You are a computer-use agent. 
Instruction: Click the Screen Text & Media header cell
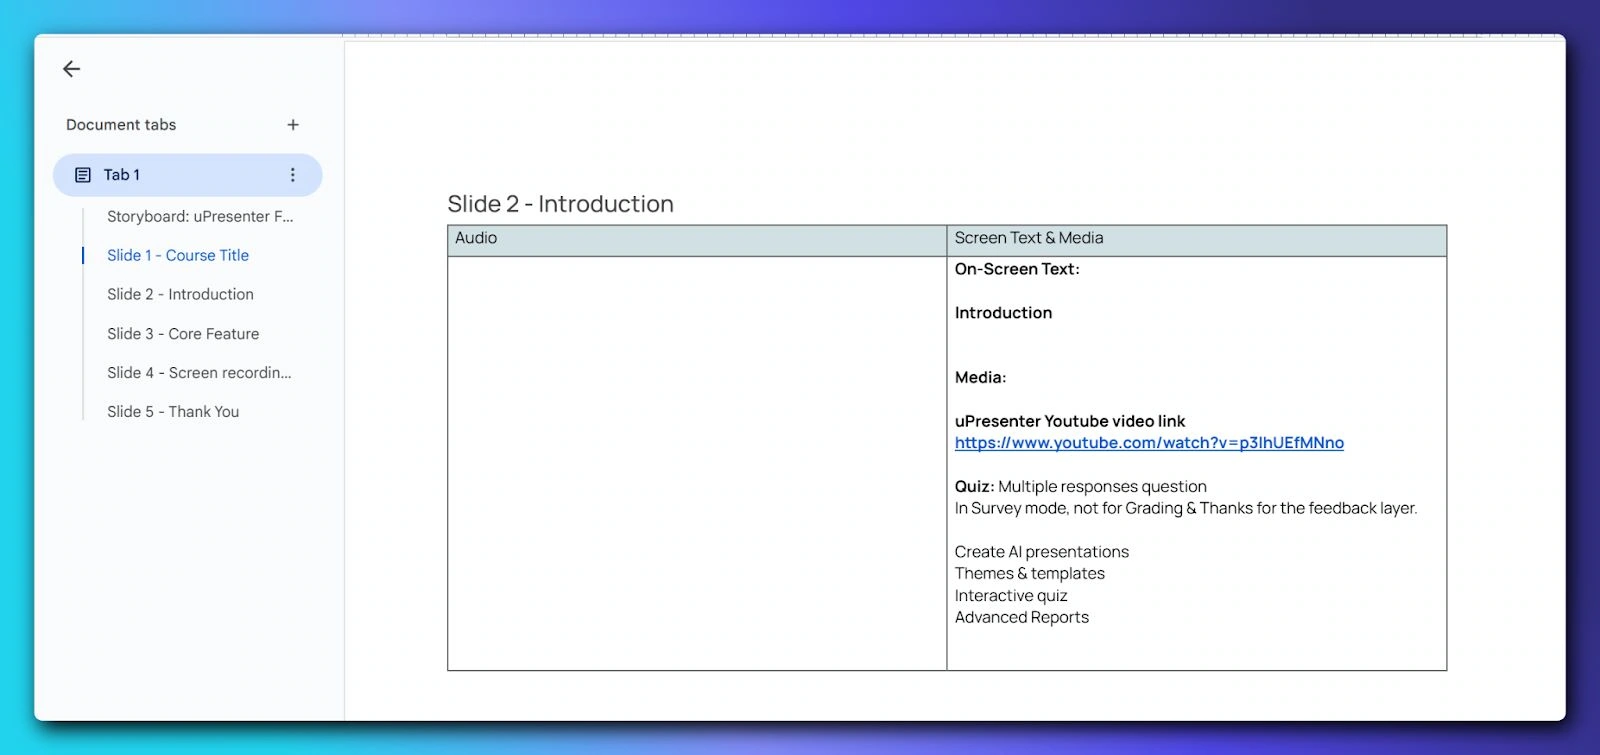tap(1029, 238)
